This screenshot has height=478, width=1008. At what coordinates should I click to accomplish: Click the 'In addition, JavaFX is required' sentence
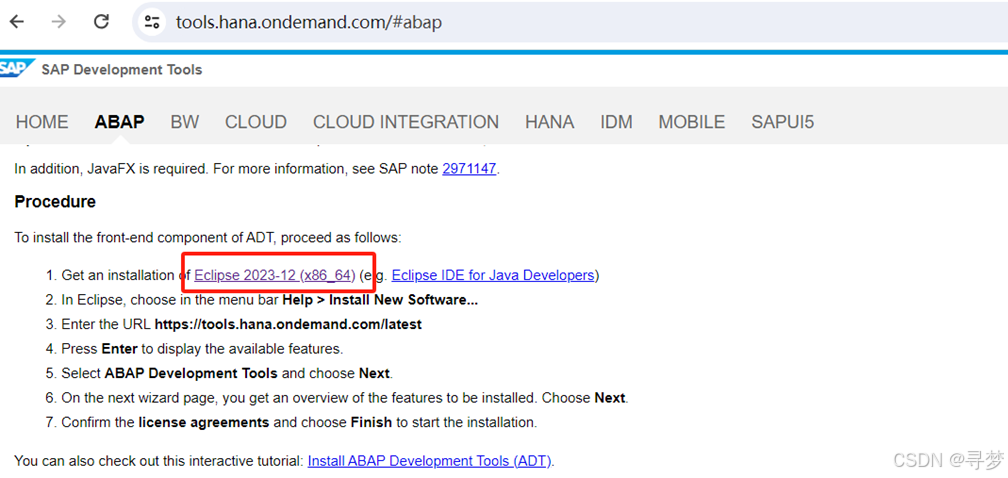point(256,169)
